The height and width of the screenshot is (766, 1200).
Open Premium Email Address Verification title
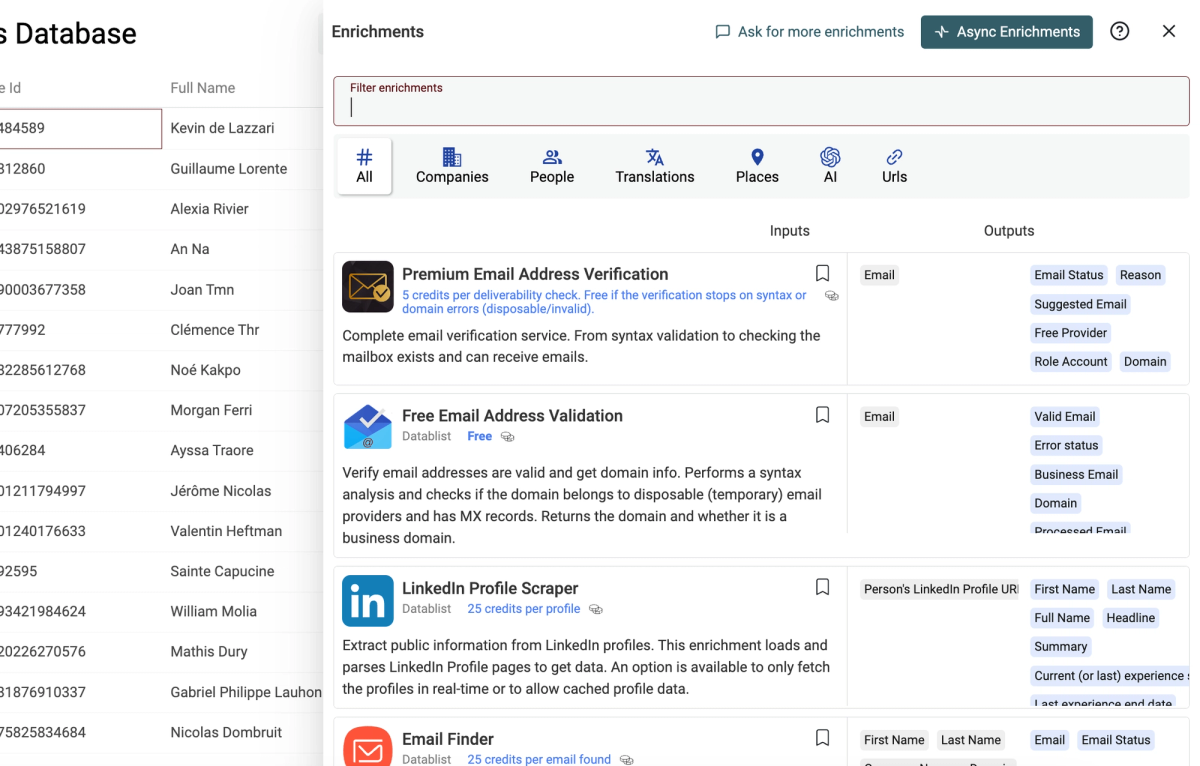pos(535,274)
